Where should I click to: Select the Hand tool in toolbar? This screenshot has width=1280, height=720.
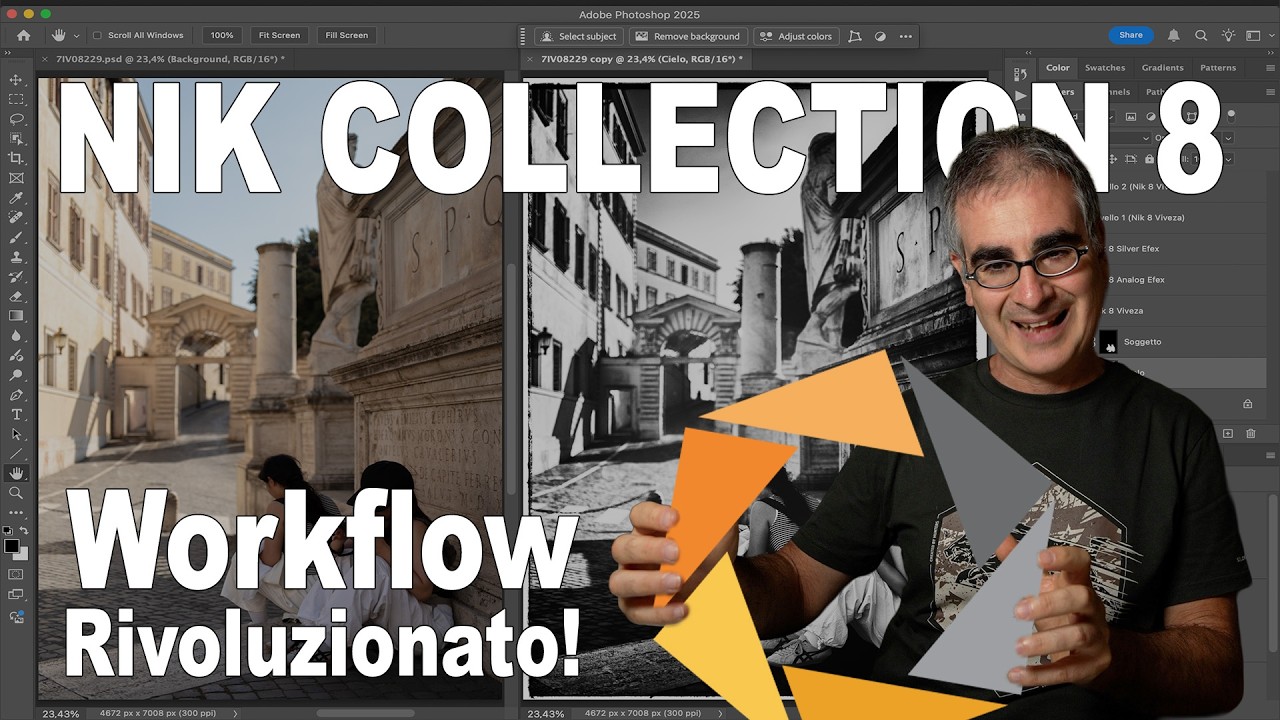[x=16, y=473]
